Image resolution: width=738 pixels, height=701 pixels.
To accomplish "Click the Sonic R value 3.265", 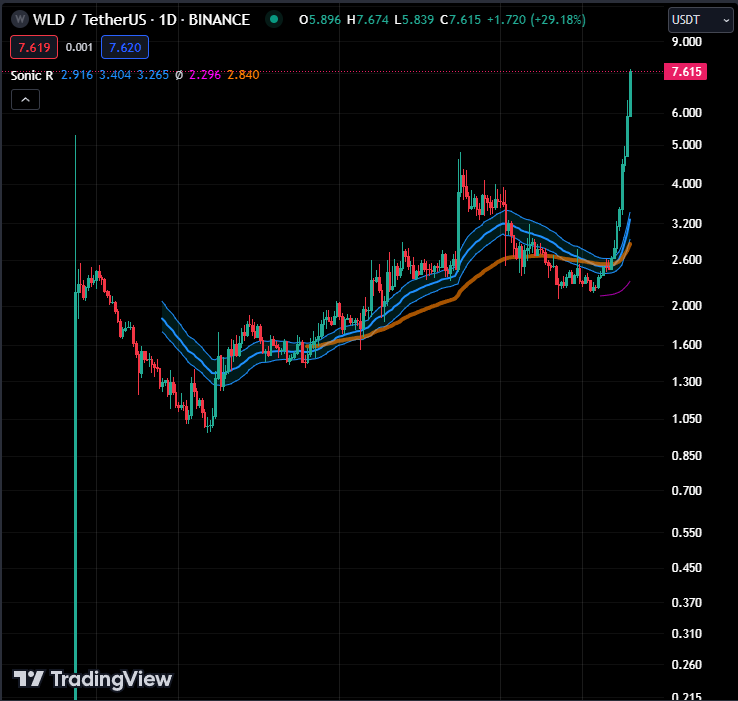I will pos(153,75).
